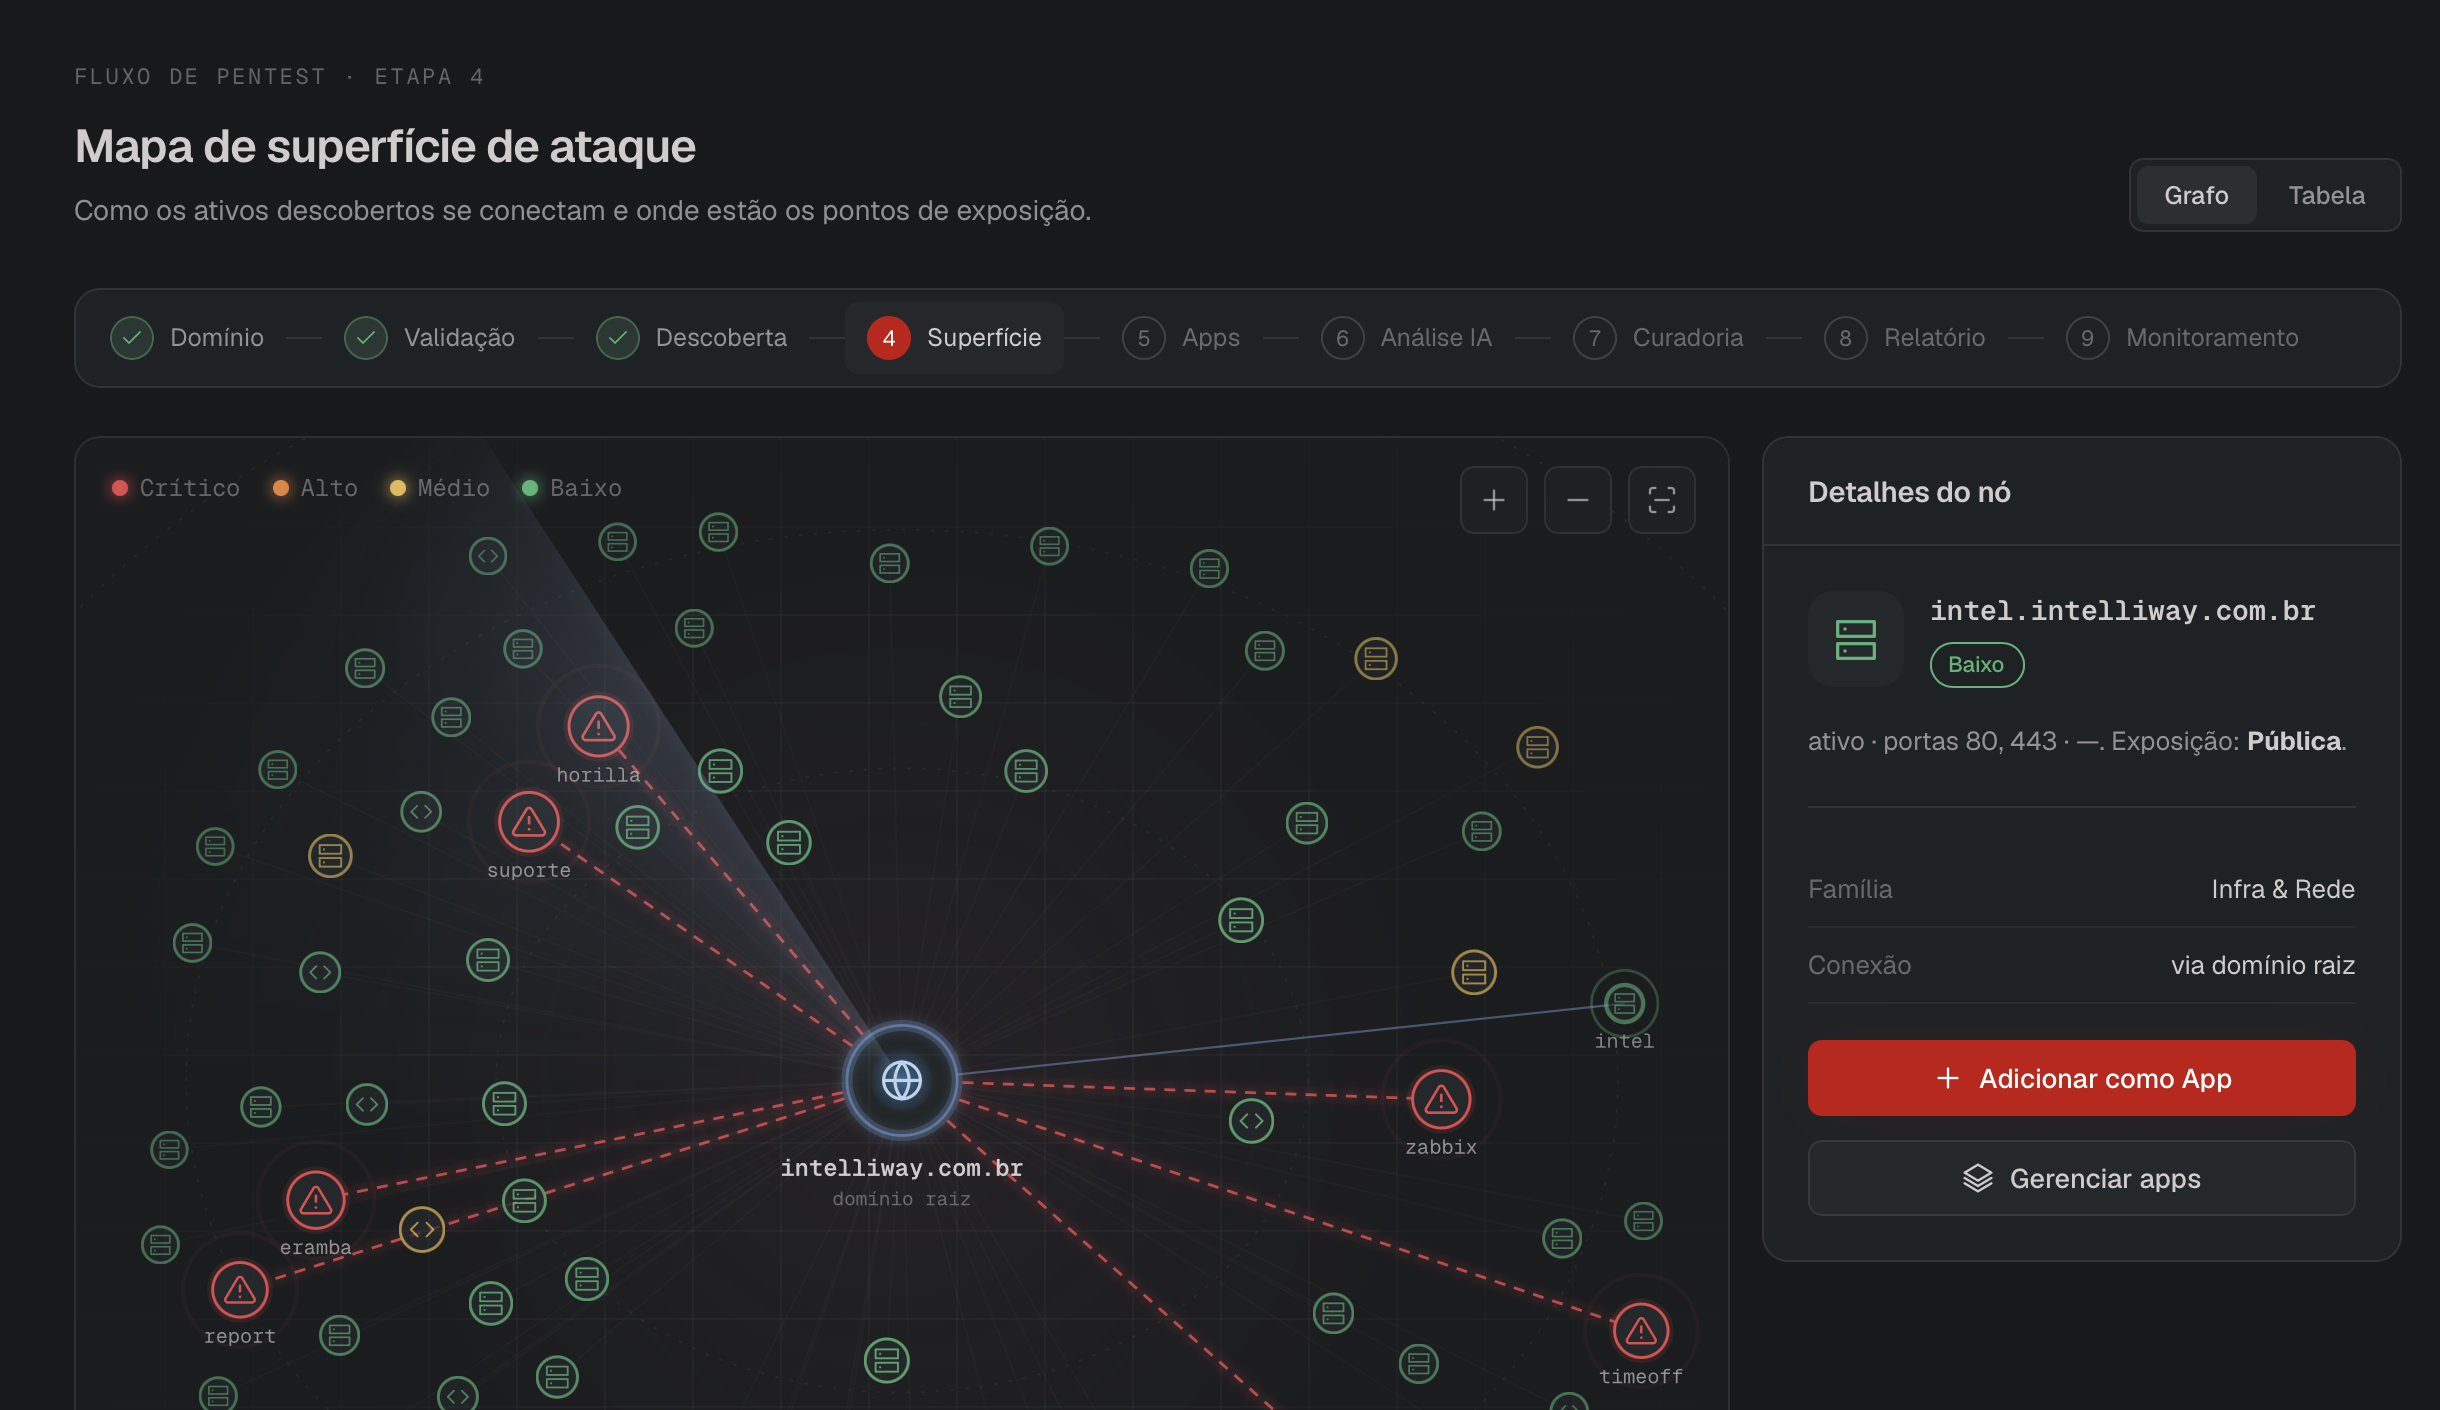Click the Baixo severity badge
This screenshot has height=1410, width=2440.
tap(1976, 665)
